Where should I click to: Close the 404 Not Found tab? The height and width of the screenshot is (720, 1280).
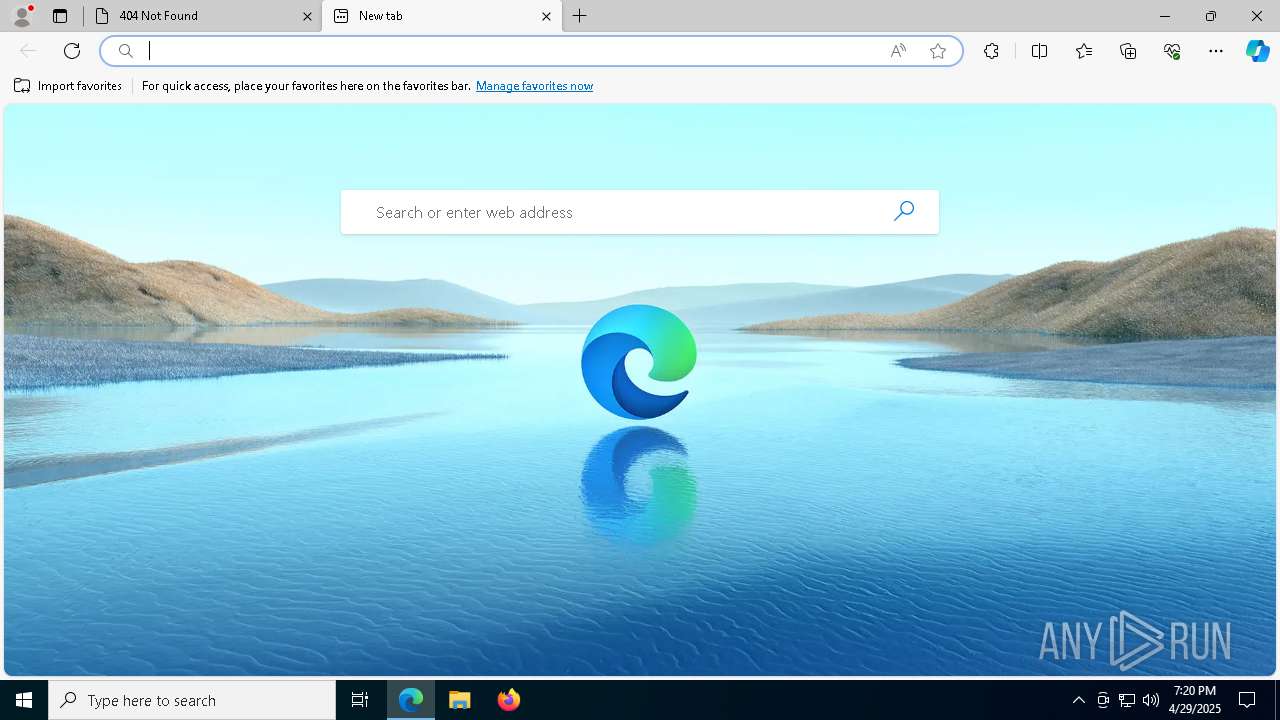pos(307,16)
